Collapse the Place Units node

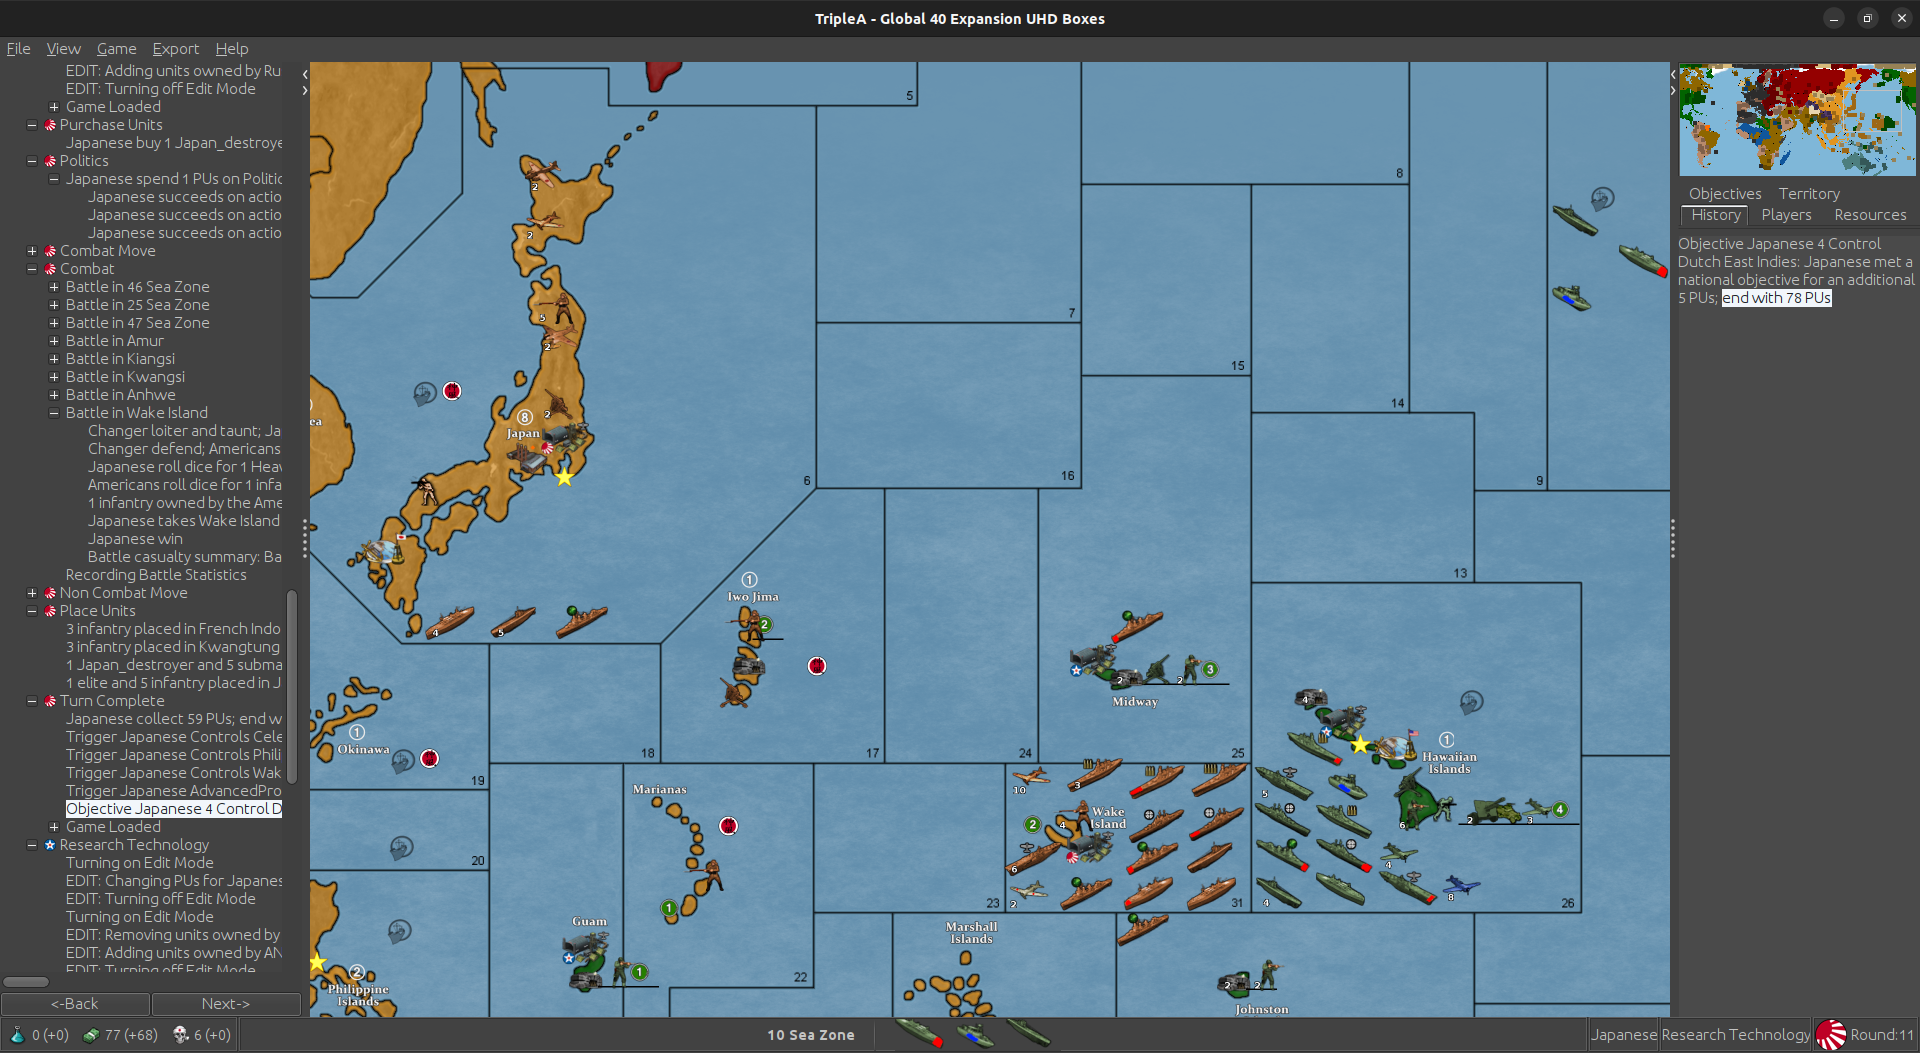point(32,611)
